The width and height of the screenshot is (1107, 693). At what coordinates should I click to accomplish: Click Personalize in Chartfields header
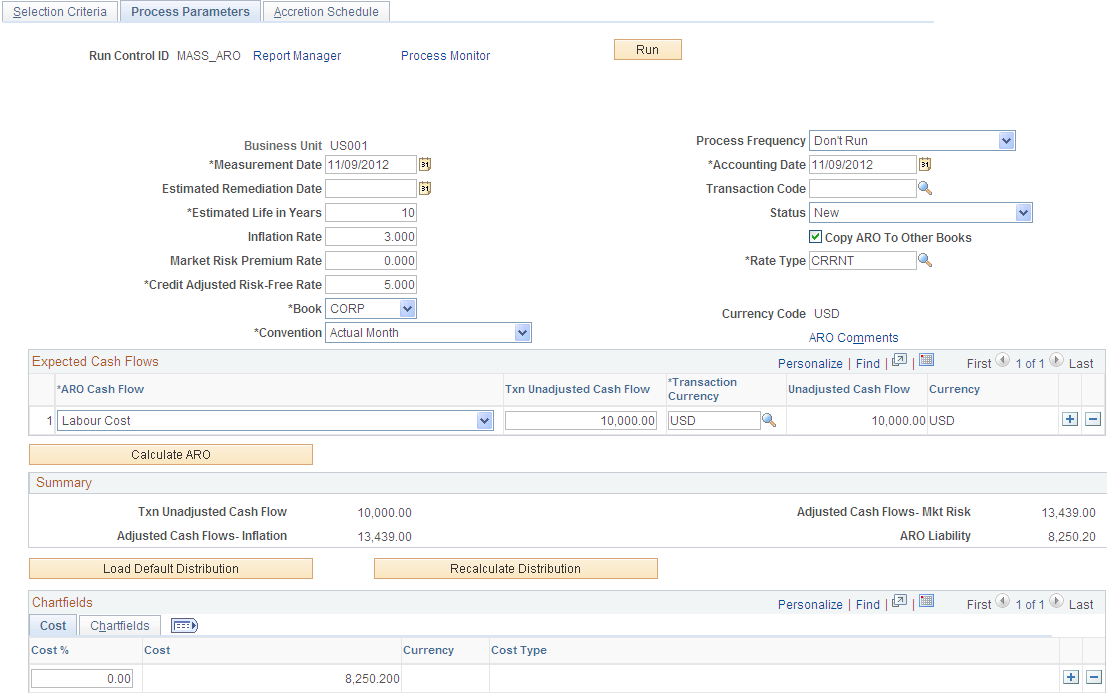click(x=810, y=605)
